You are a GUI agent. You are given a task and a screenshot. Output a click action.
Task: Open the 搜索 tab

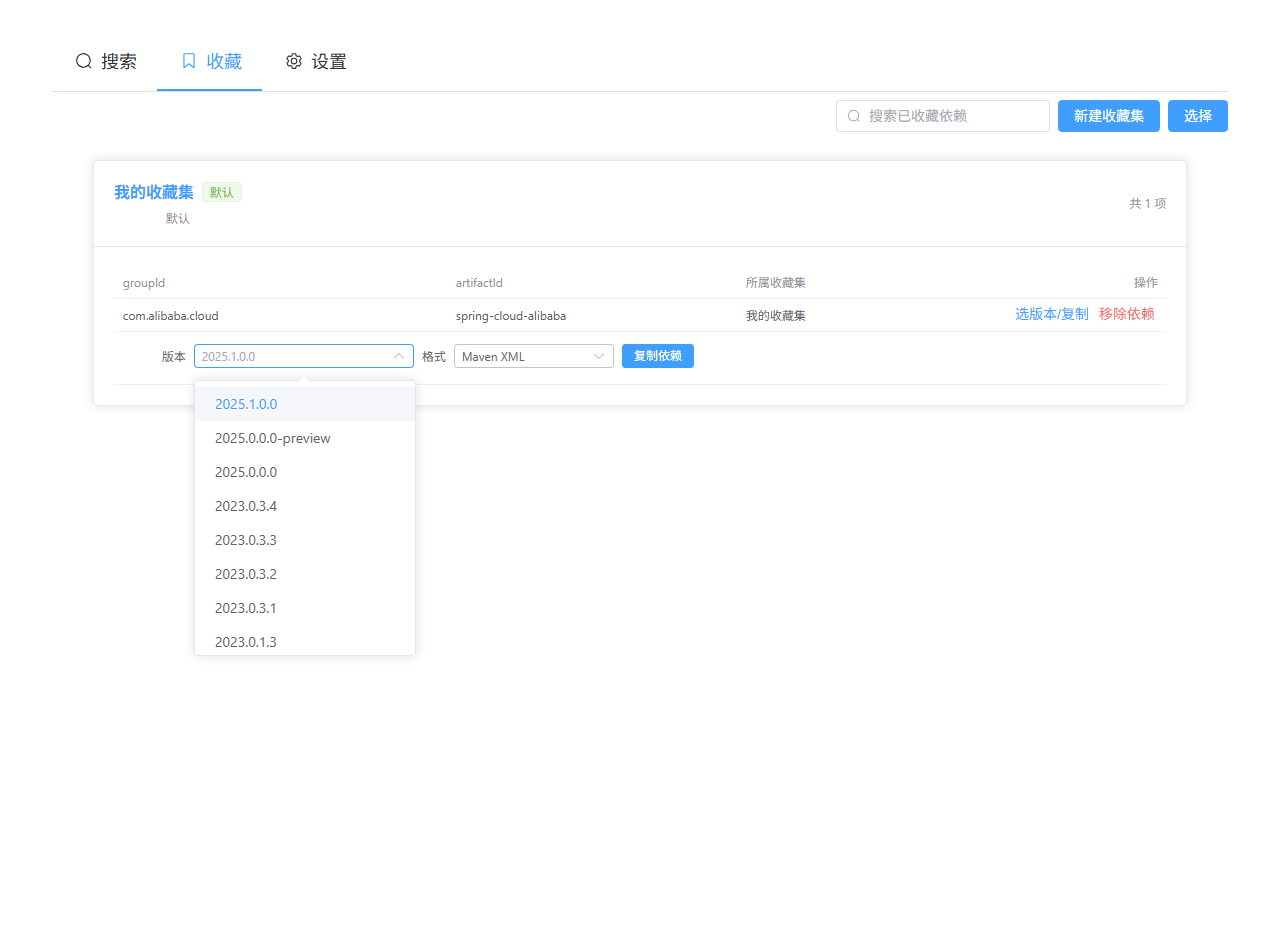coord(106,61)
